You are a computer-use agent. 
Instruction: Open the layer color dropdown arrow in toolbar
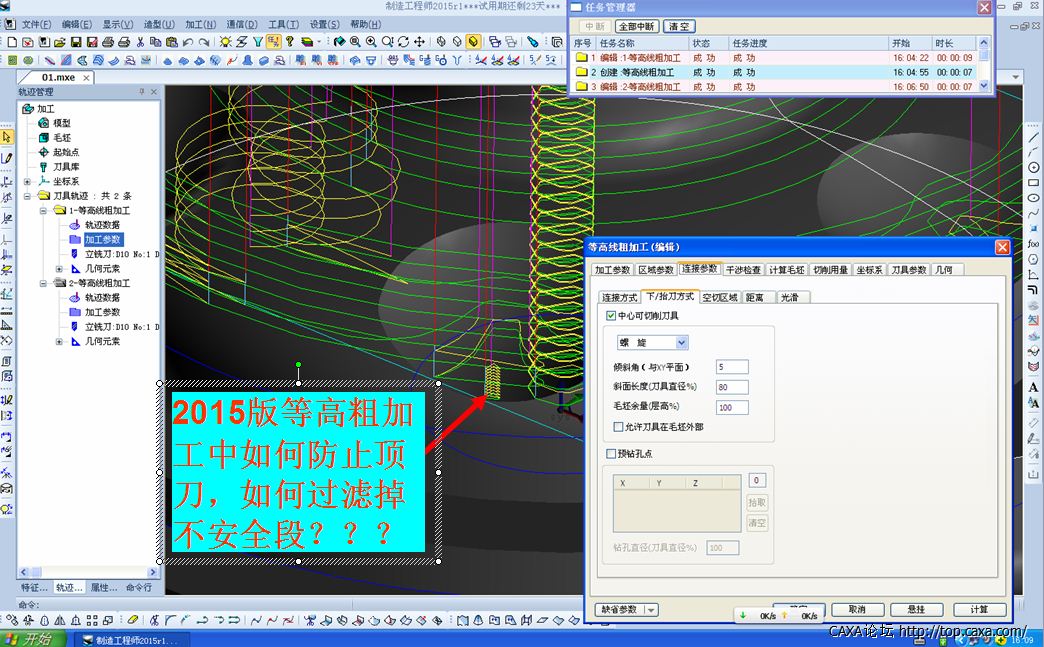320,42
